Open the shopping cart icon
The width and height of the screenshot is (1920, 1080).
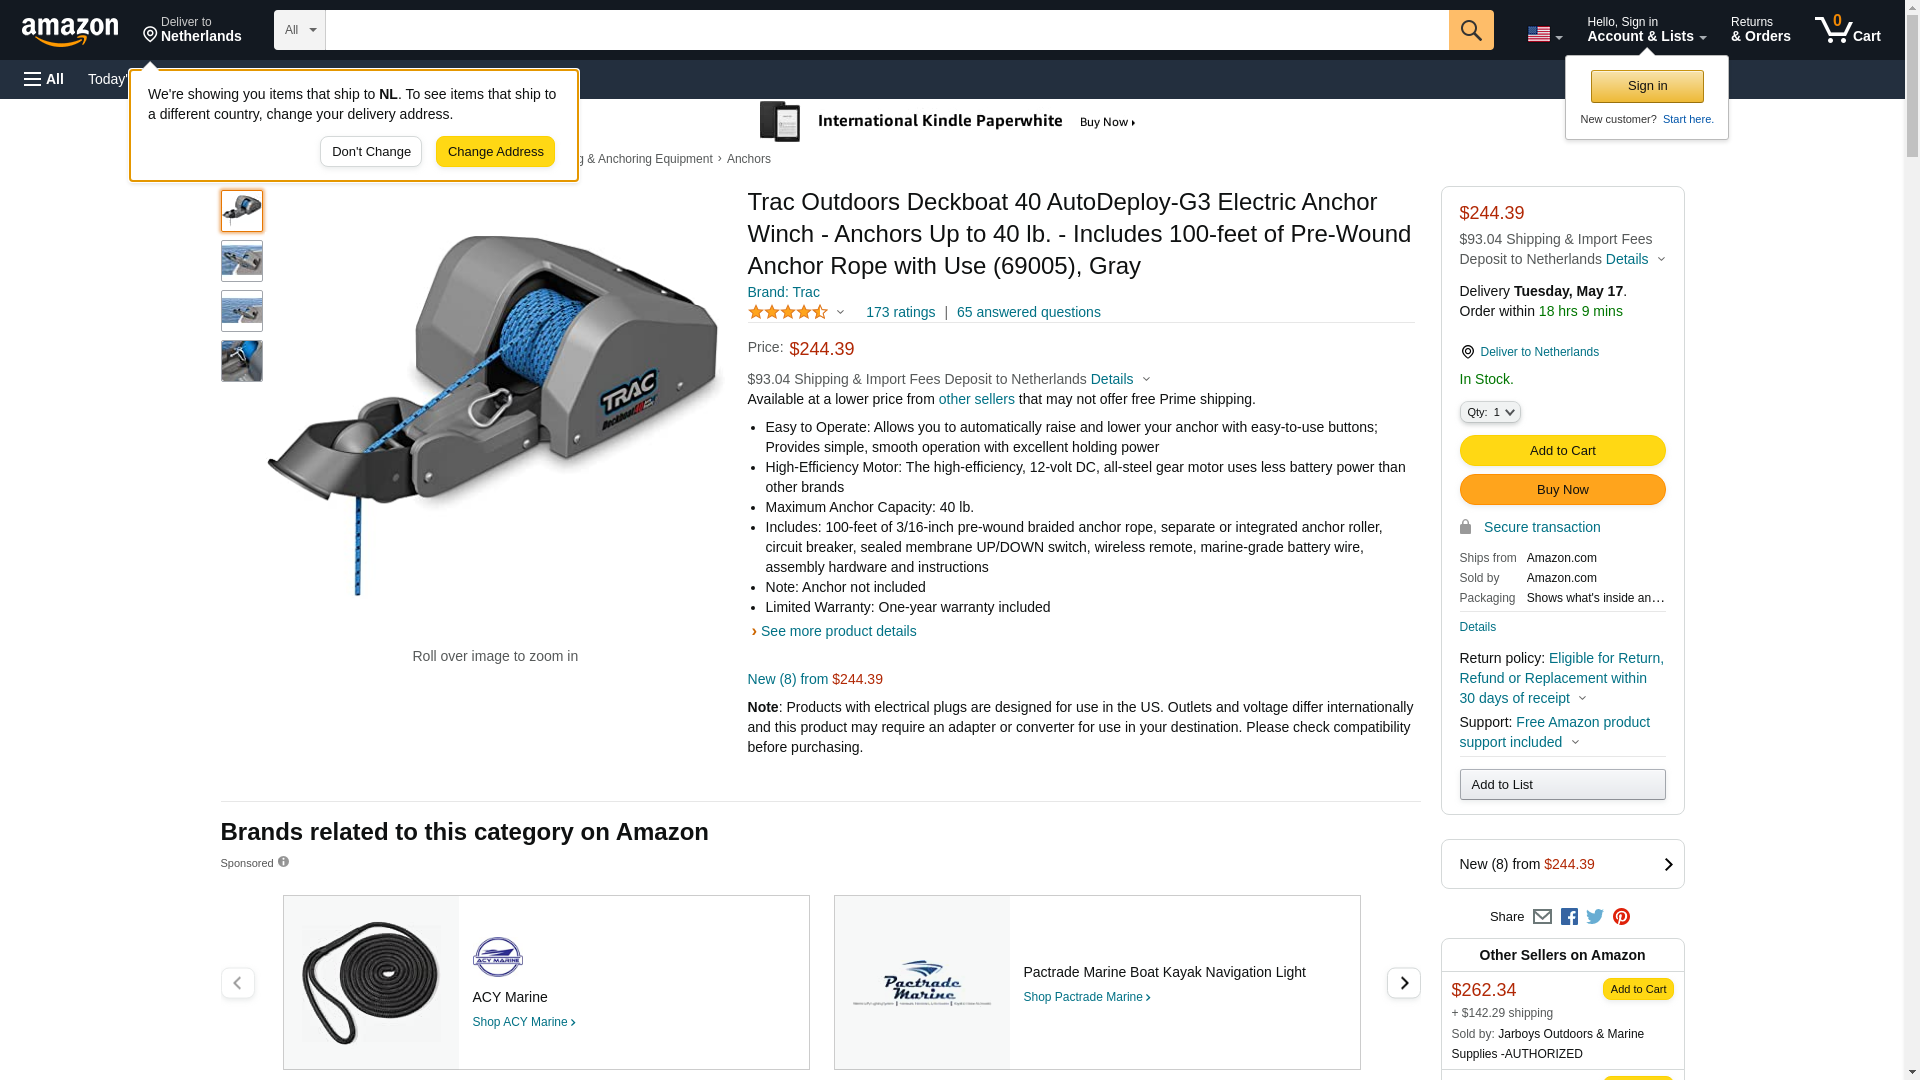click(1847, 30)
